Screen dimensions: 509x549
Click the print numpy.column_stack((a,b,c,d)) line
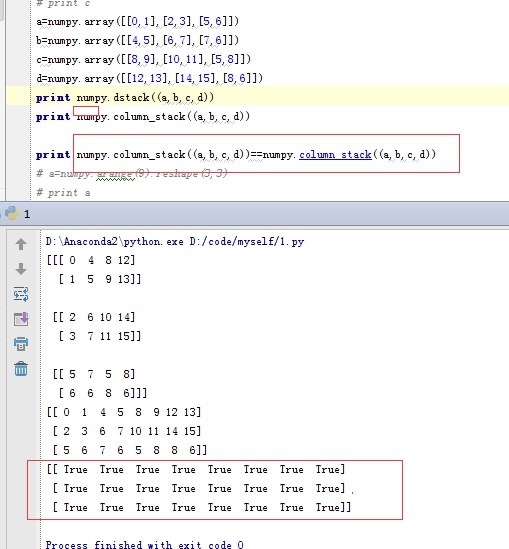click(x=143, y=116)
